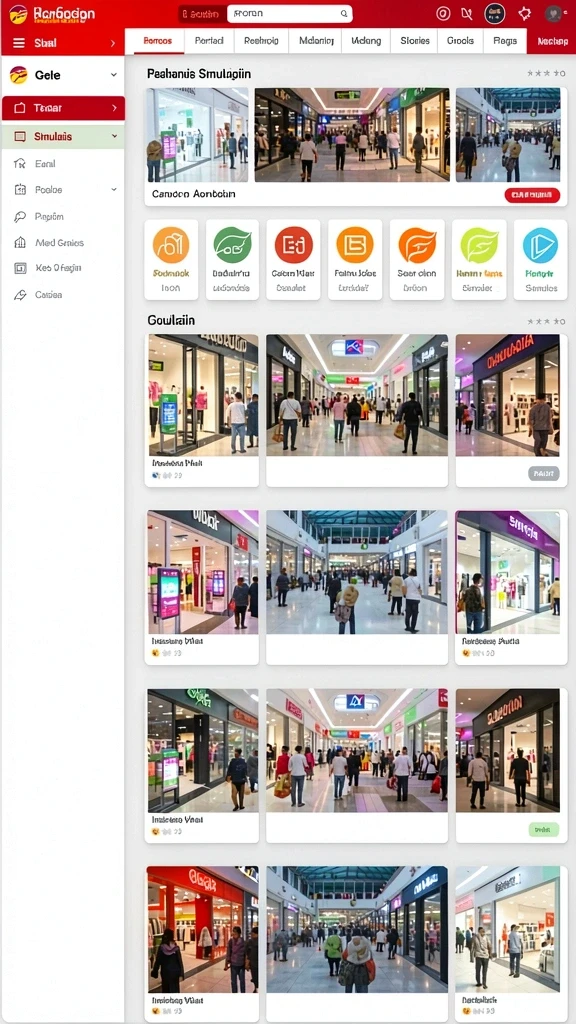
Task: Click the gray pill button on Gouklain card
Action: [x=543, y=473]
